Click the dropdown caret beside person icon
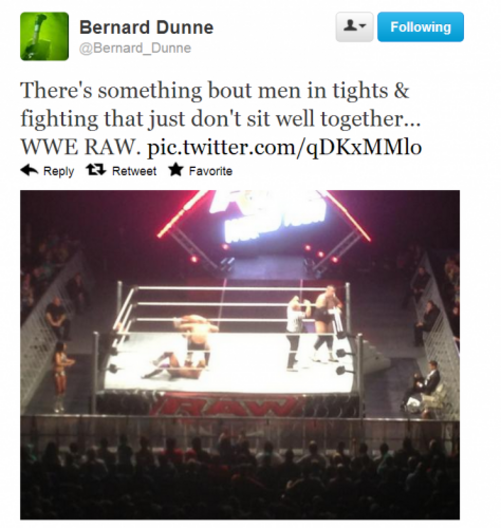501x528 pixels. pyautogui.click(x=362, y=26)
